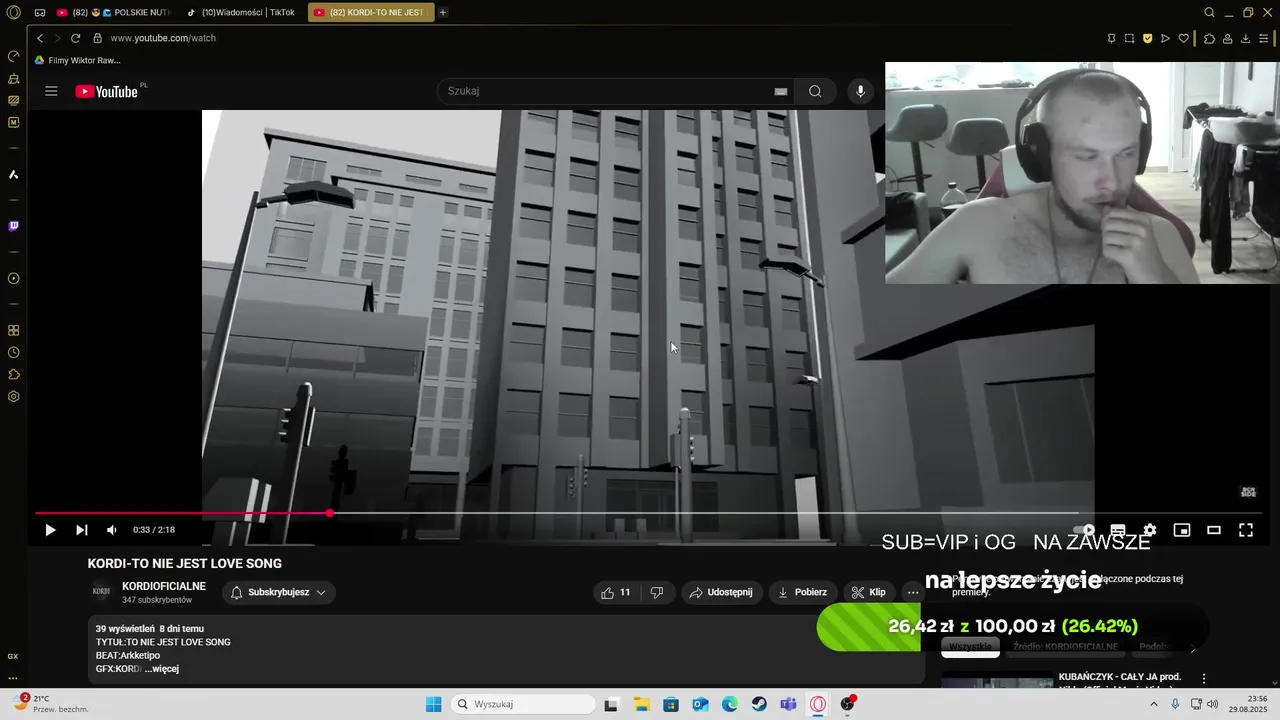Open the browser extensions puzzle icon
1280x720 pixels.
pos(1209,38)
